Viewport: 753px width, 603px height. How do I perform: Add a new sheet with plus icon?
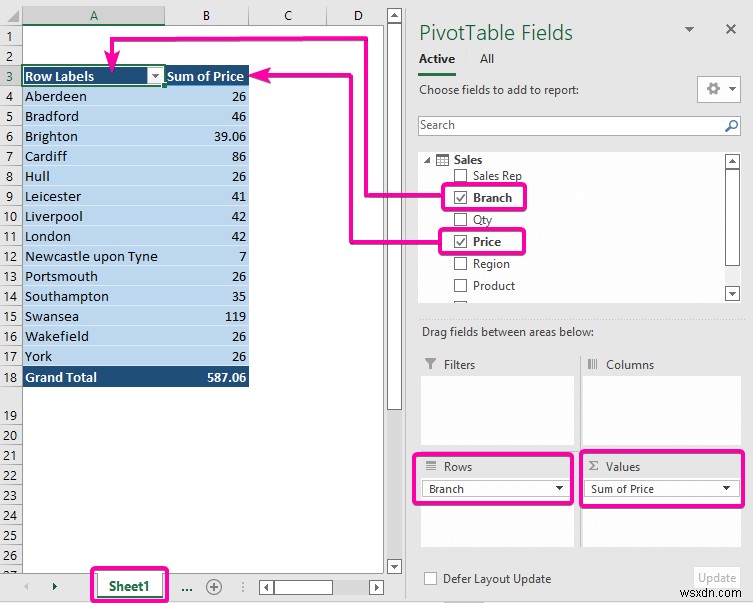[214, 587]
